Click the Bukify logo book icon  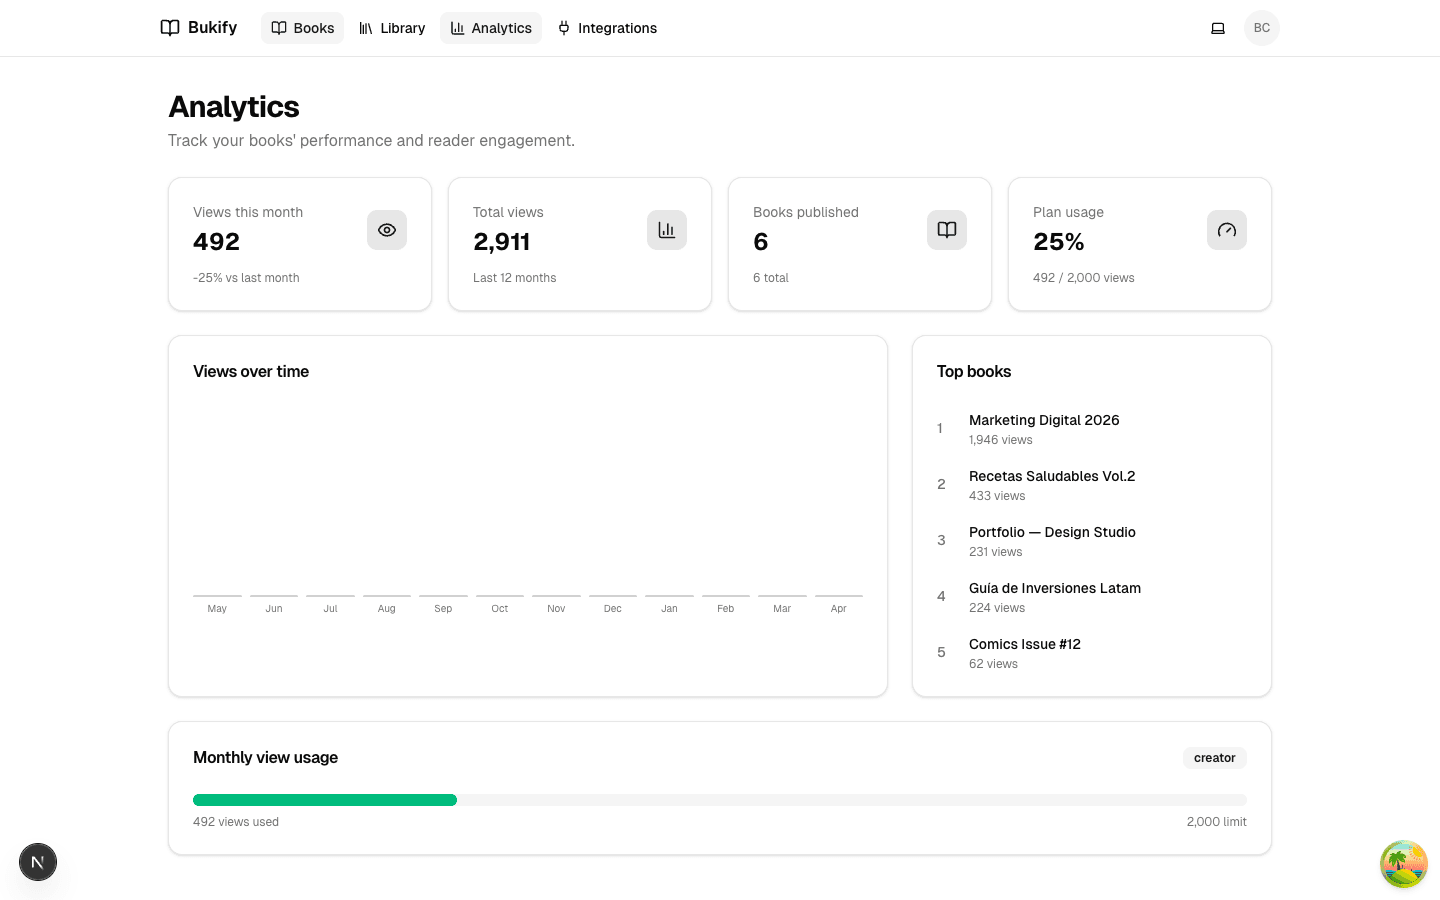(170, 27)
